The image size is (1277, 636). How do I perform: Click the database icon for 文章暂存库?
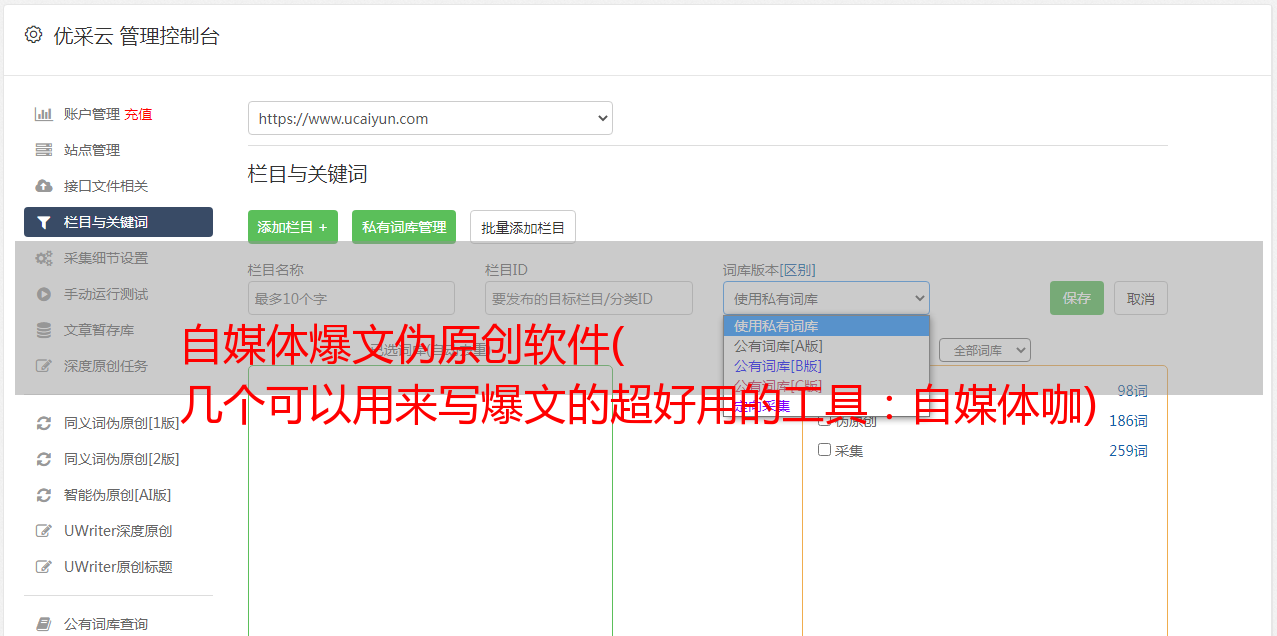point(44,330)
